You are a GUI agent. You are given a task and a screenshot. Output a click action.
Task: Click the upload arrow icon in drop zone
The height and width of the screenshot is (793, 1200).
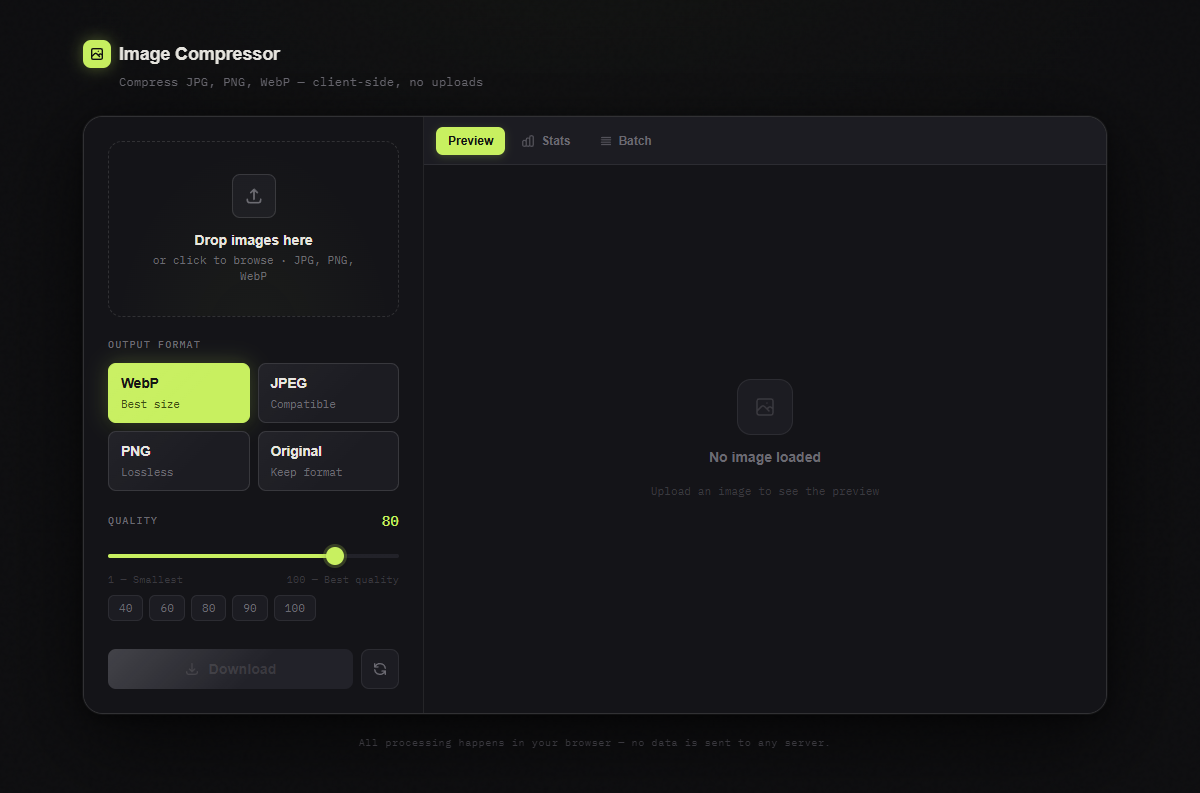[254, 196]
